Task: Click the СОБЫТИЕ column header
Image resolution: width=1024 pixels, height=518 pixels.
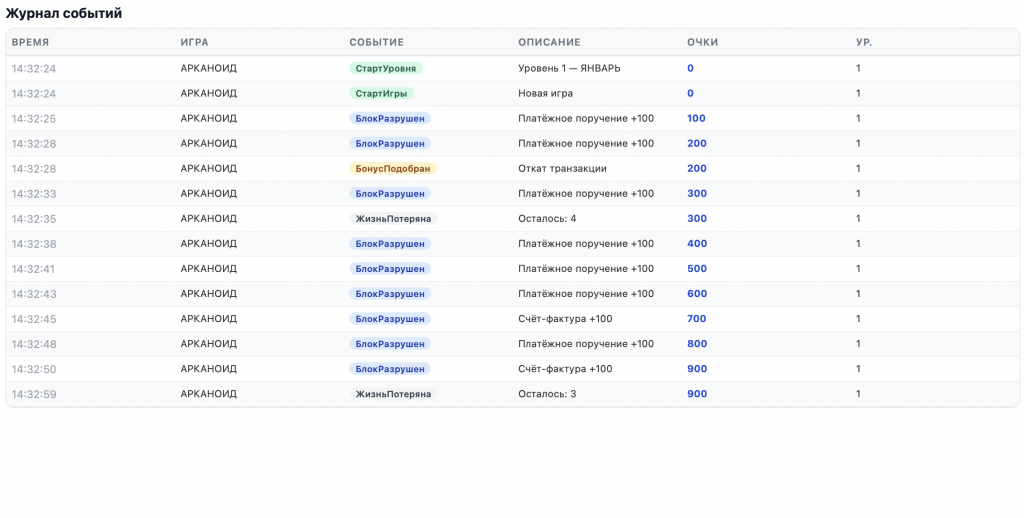Action: (x=377, y=42)
